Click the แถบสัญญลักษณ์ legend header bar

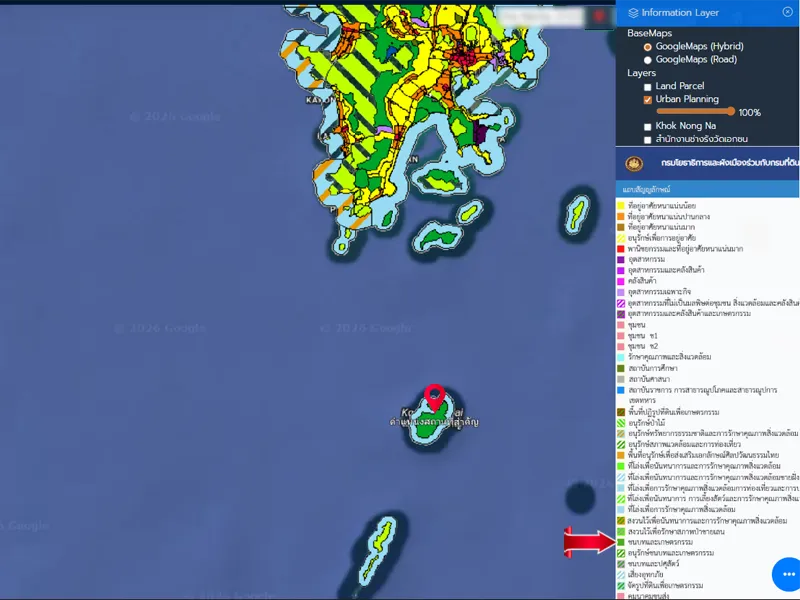tap(707, 188)
